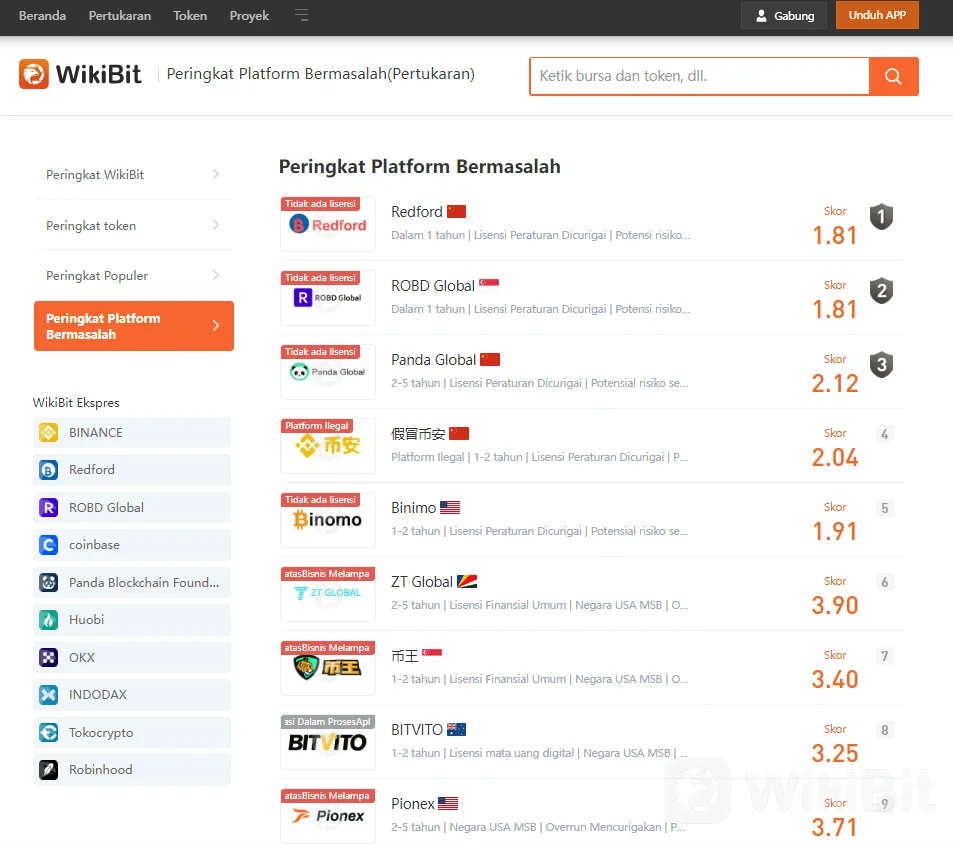Click the Binimo platform name
953x846 pixels.
[414, 507]
